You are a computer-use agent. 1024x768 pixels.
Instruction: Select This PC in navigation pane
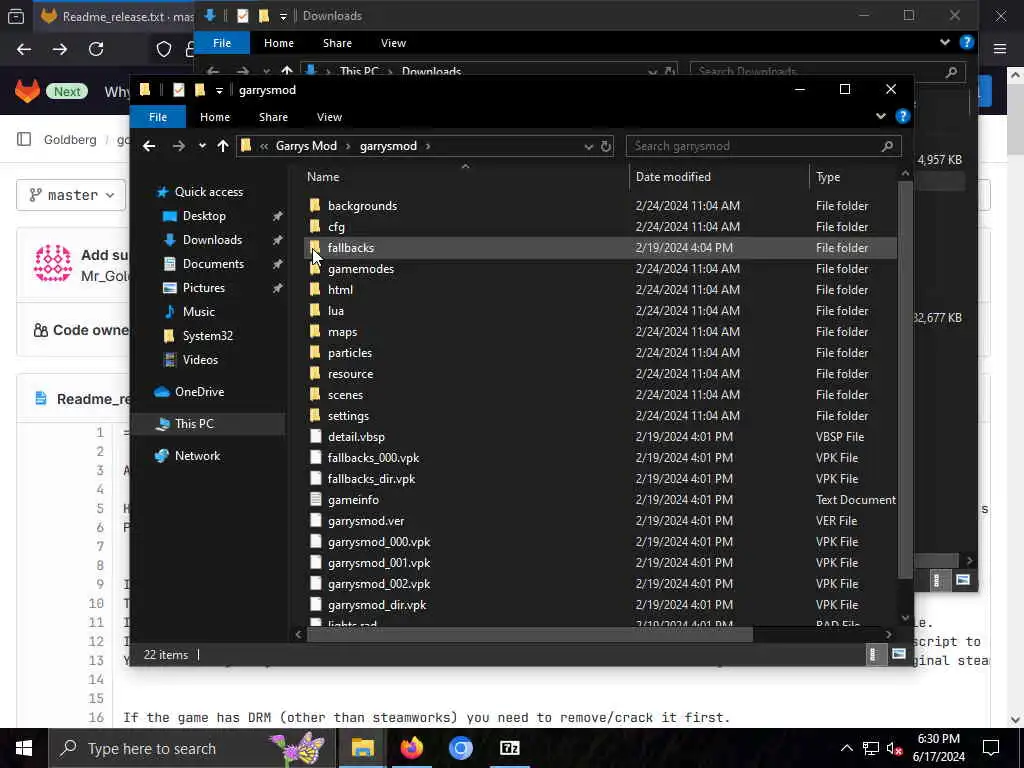(x=194, y=424)
